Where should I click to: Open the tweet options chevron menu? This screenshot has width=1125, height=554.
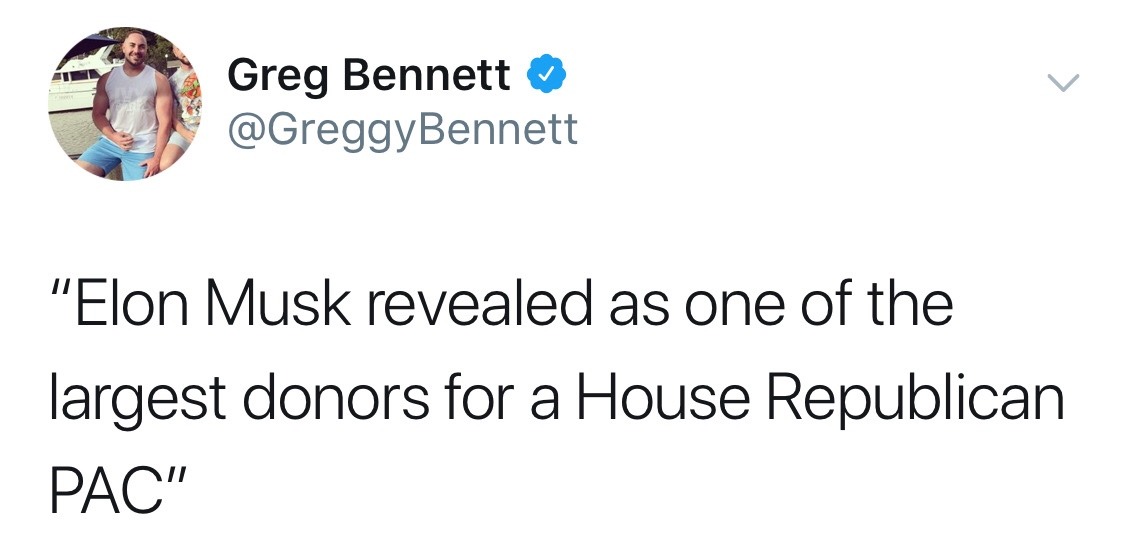pos(1064,85)
